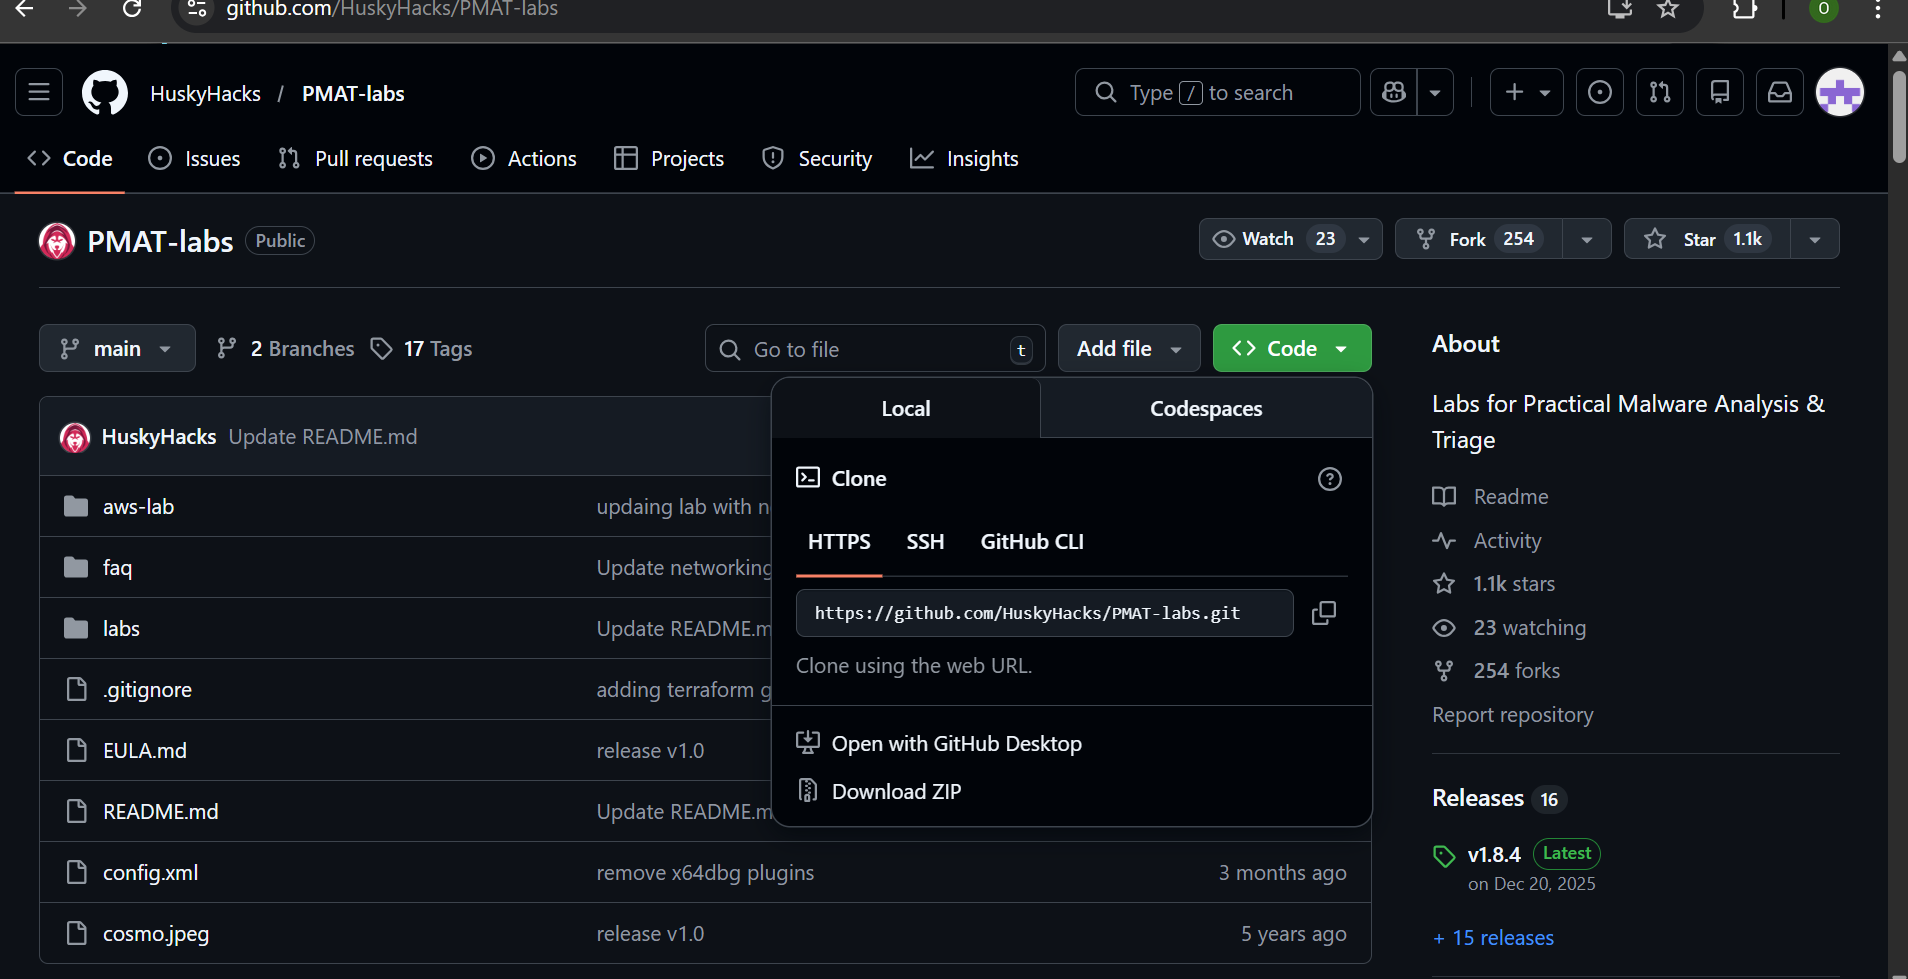View the + 15 releases link
1908x979 pixels.
[1493, 938]
